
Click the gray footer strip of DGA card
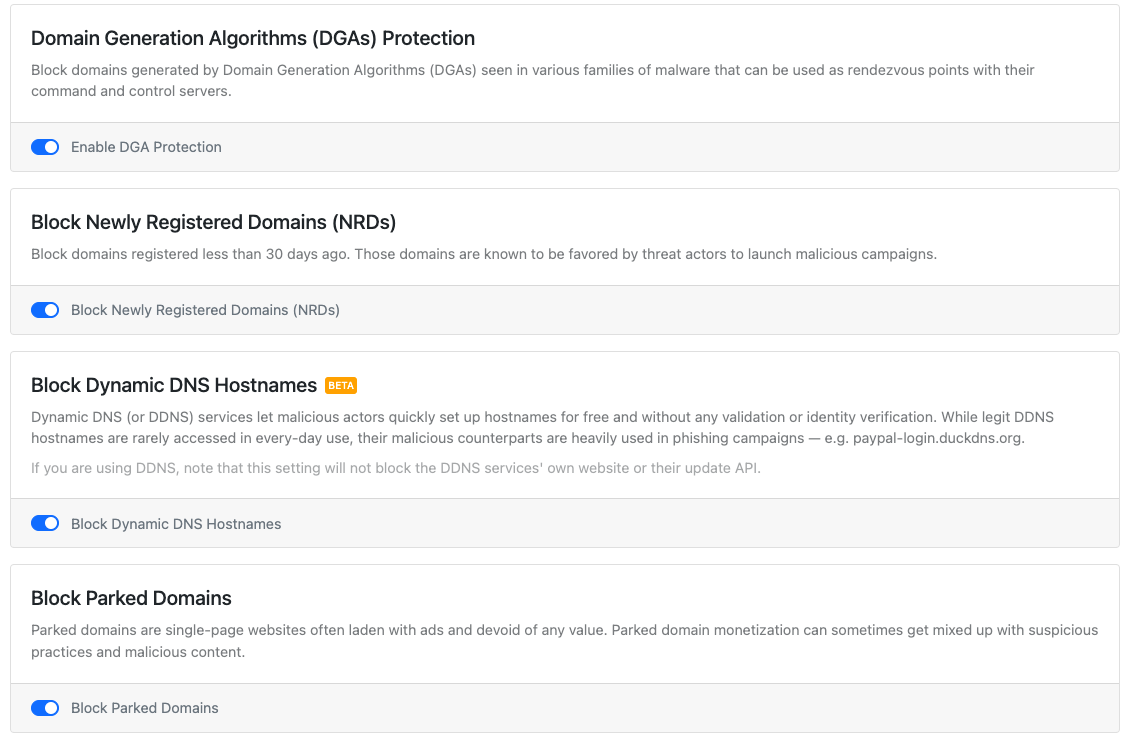(x=565, y=147)
